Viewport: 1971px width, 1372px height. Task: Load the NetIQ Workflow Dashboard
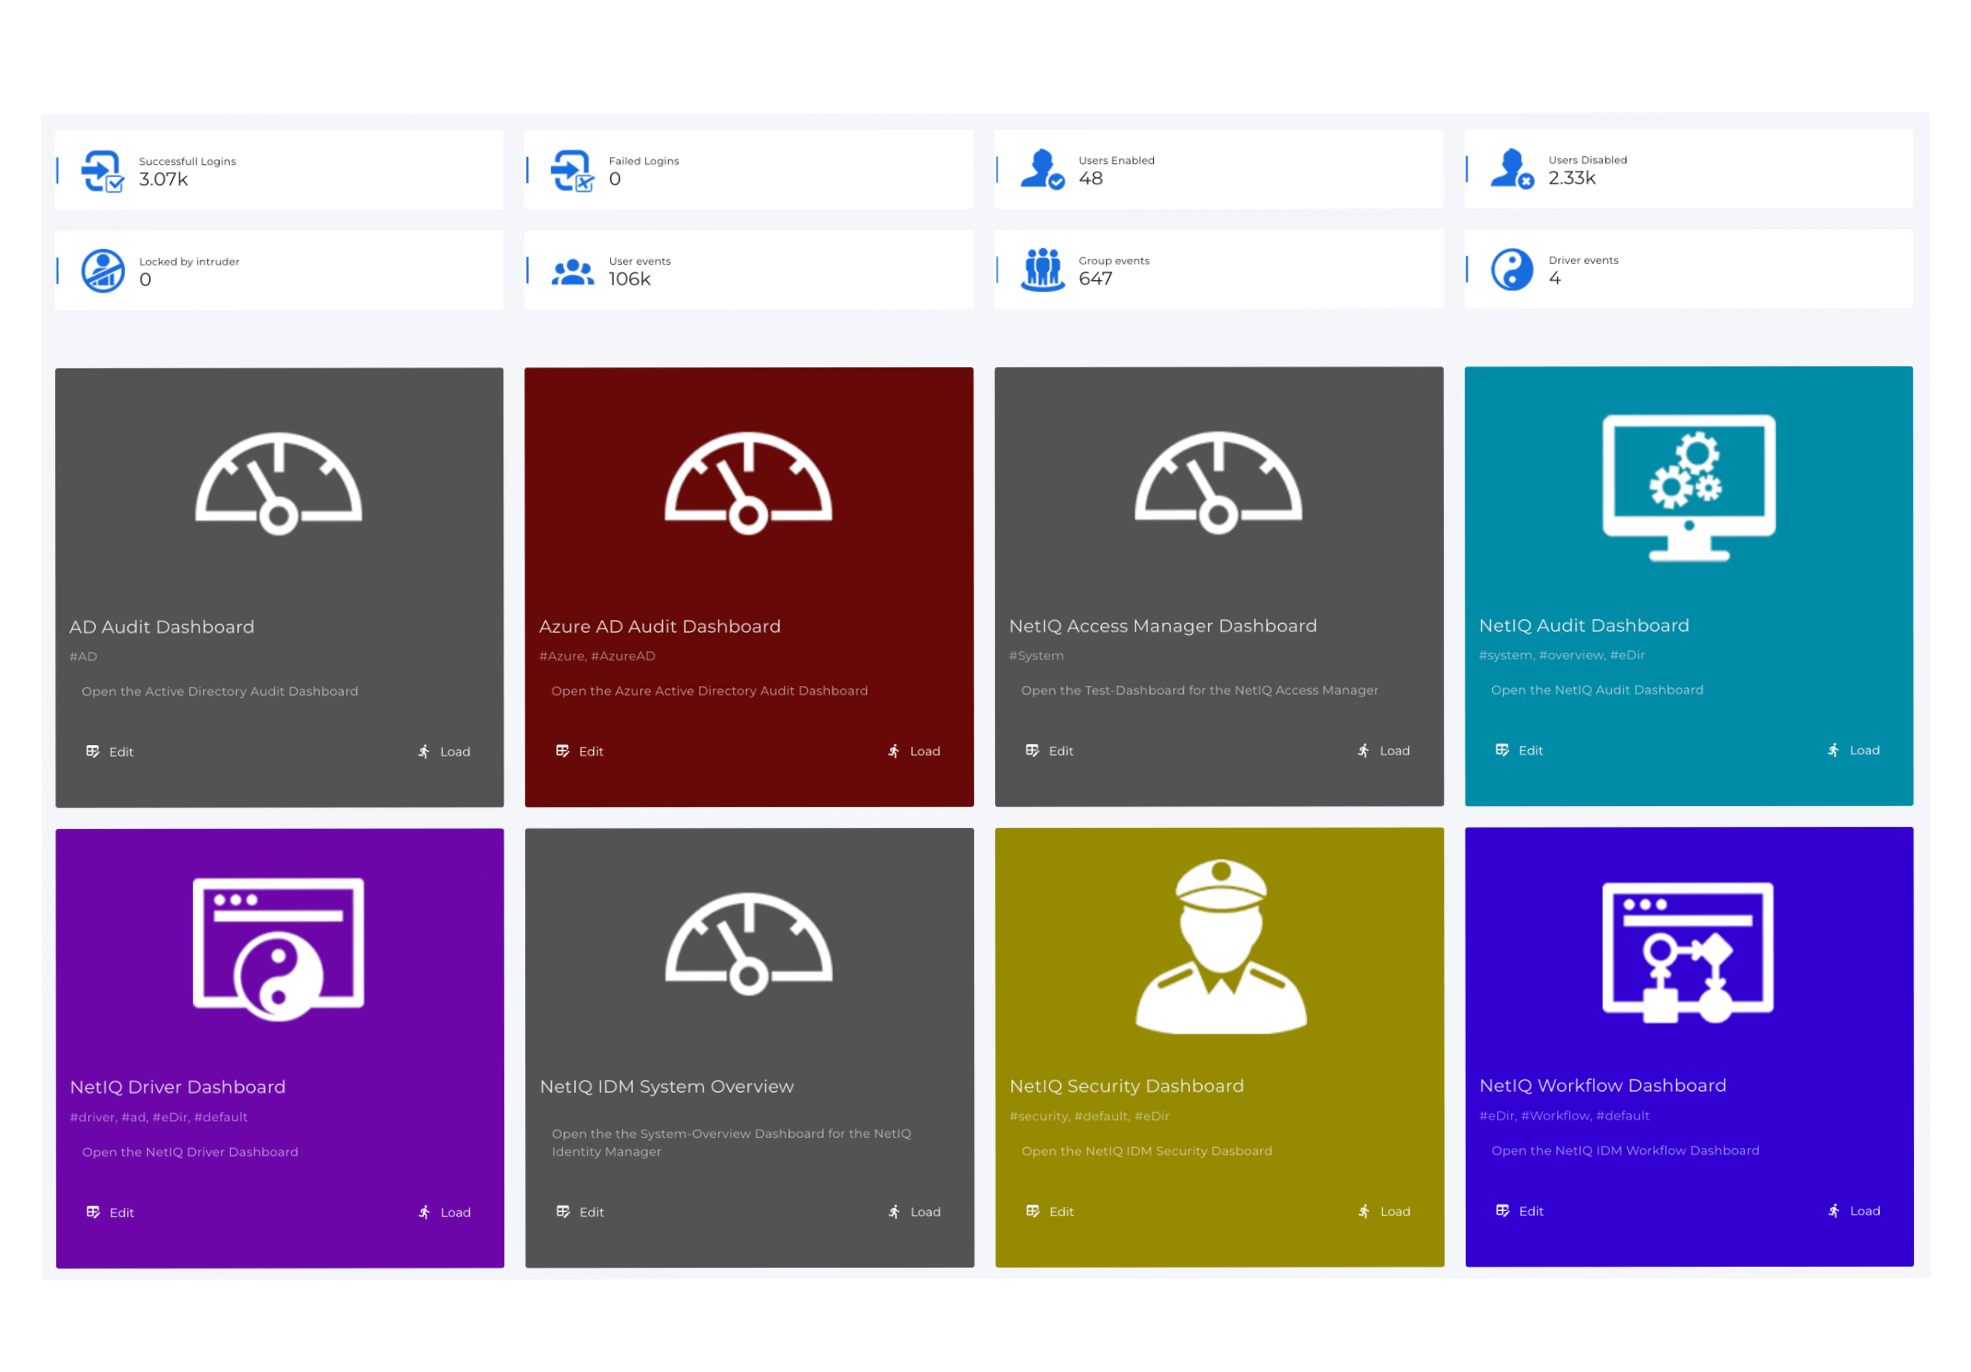coord(1854,1212)
